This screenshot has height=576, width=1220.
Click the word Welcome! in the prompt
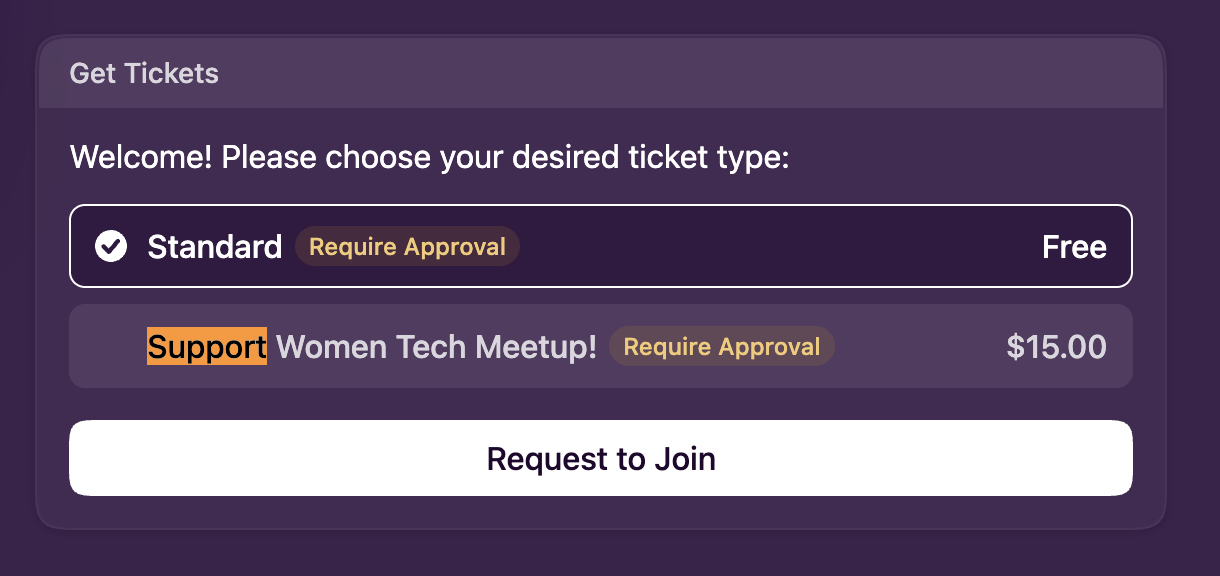coord(141,158)
